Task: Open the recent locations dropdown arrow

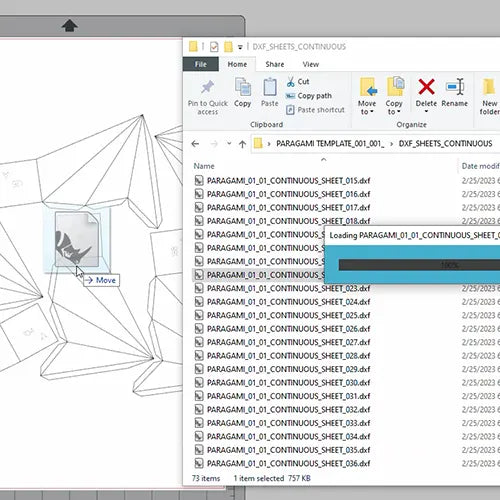Action: (x=229, y=144)
